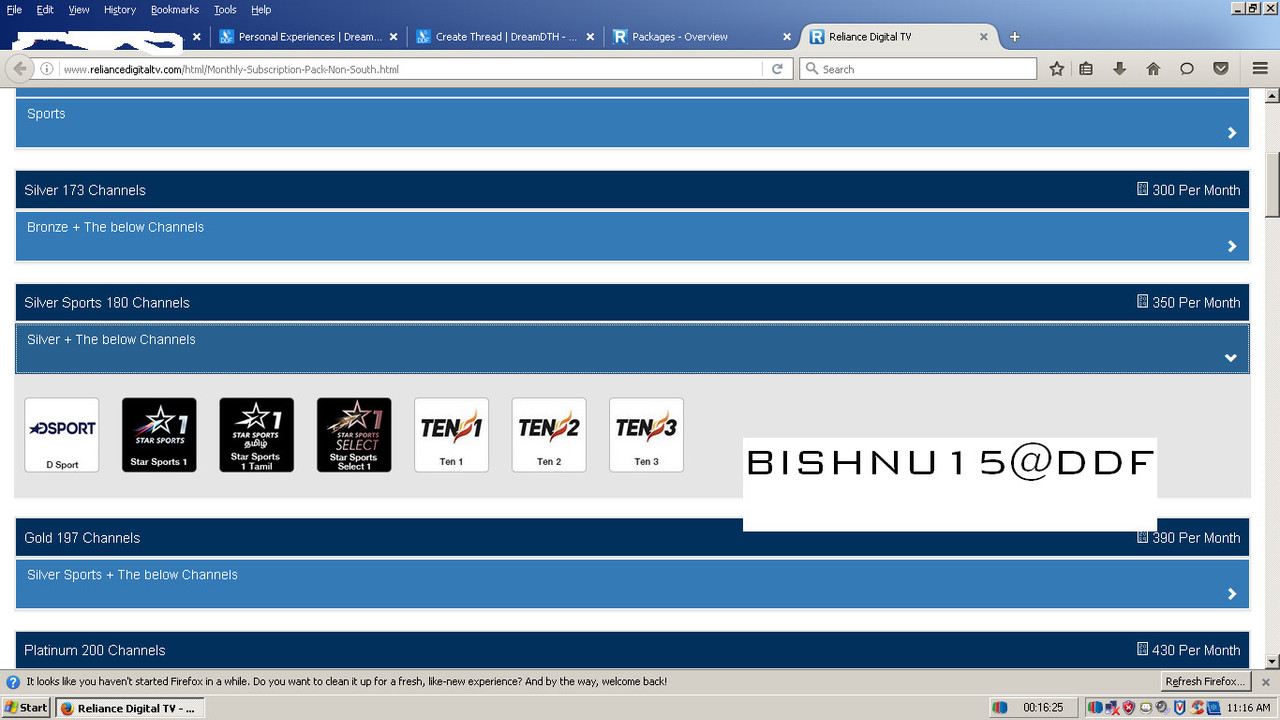Click the page vertical scrollbar thumb
The image size is (1280, 720).
[x=1272, y=184]
